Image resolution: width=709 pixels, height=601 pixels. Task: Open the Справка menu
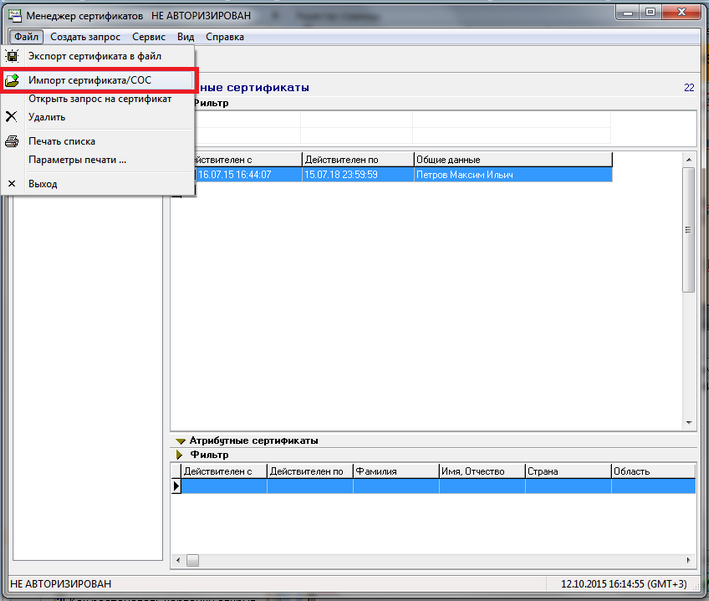(x=224, y=36)
